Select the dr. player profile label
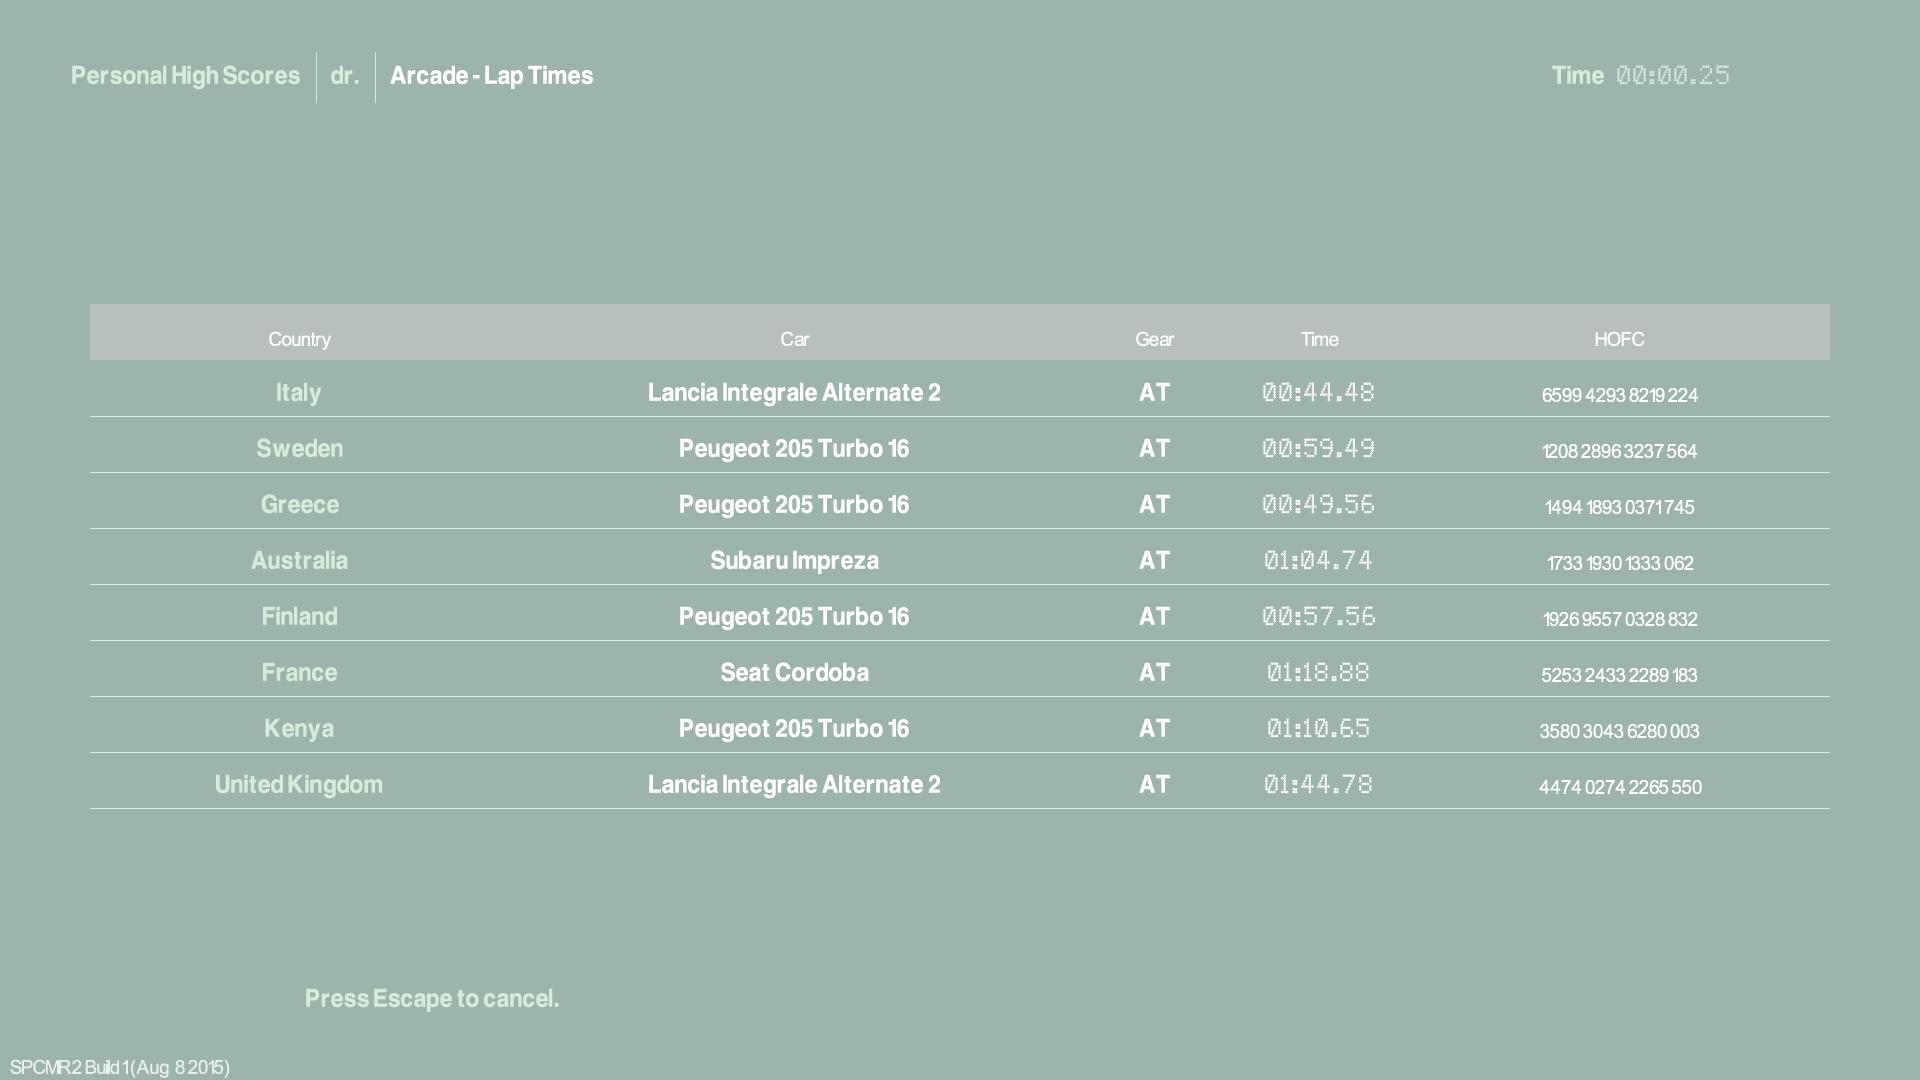Viewport: 1920px width, 1080px height. click(x=344, y=76)
